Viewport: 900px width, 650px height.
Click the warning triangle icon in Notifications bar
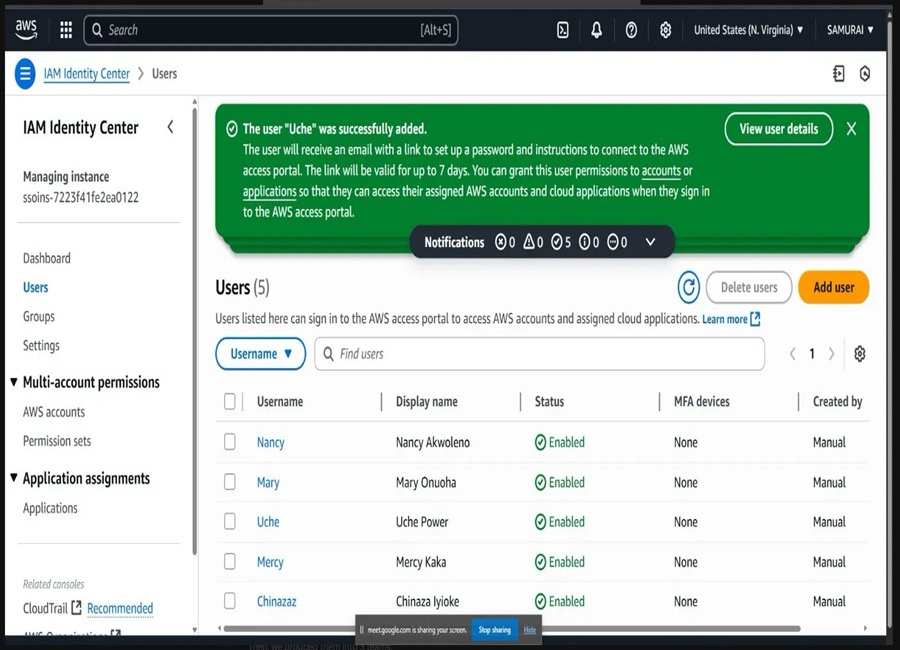(529, 242)
